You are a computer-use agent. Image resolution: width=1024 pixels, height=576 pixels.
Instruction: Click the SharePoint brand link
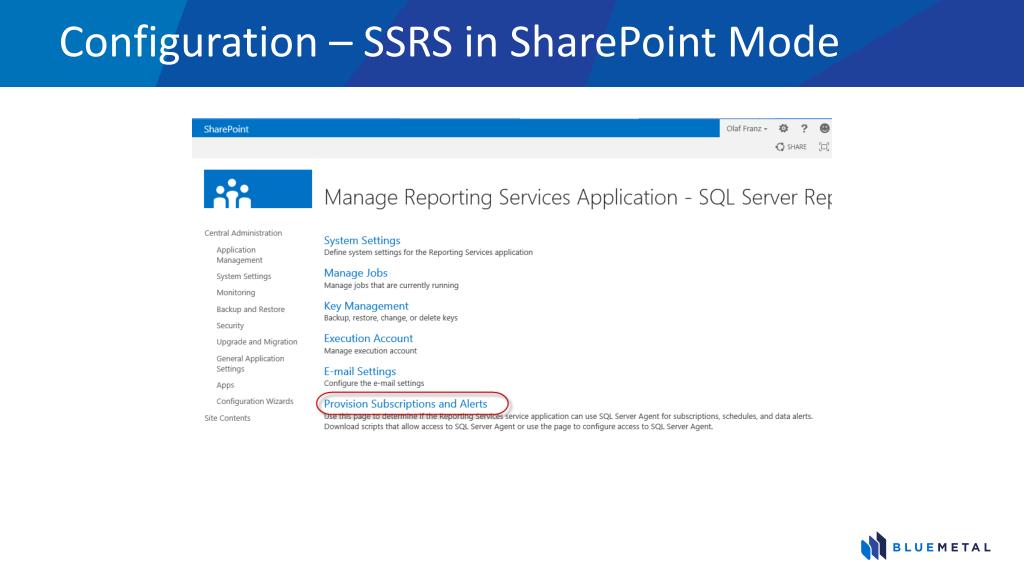point(226,129)
